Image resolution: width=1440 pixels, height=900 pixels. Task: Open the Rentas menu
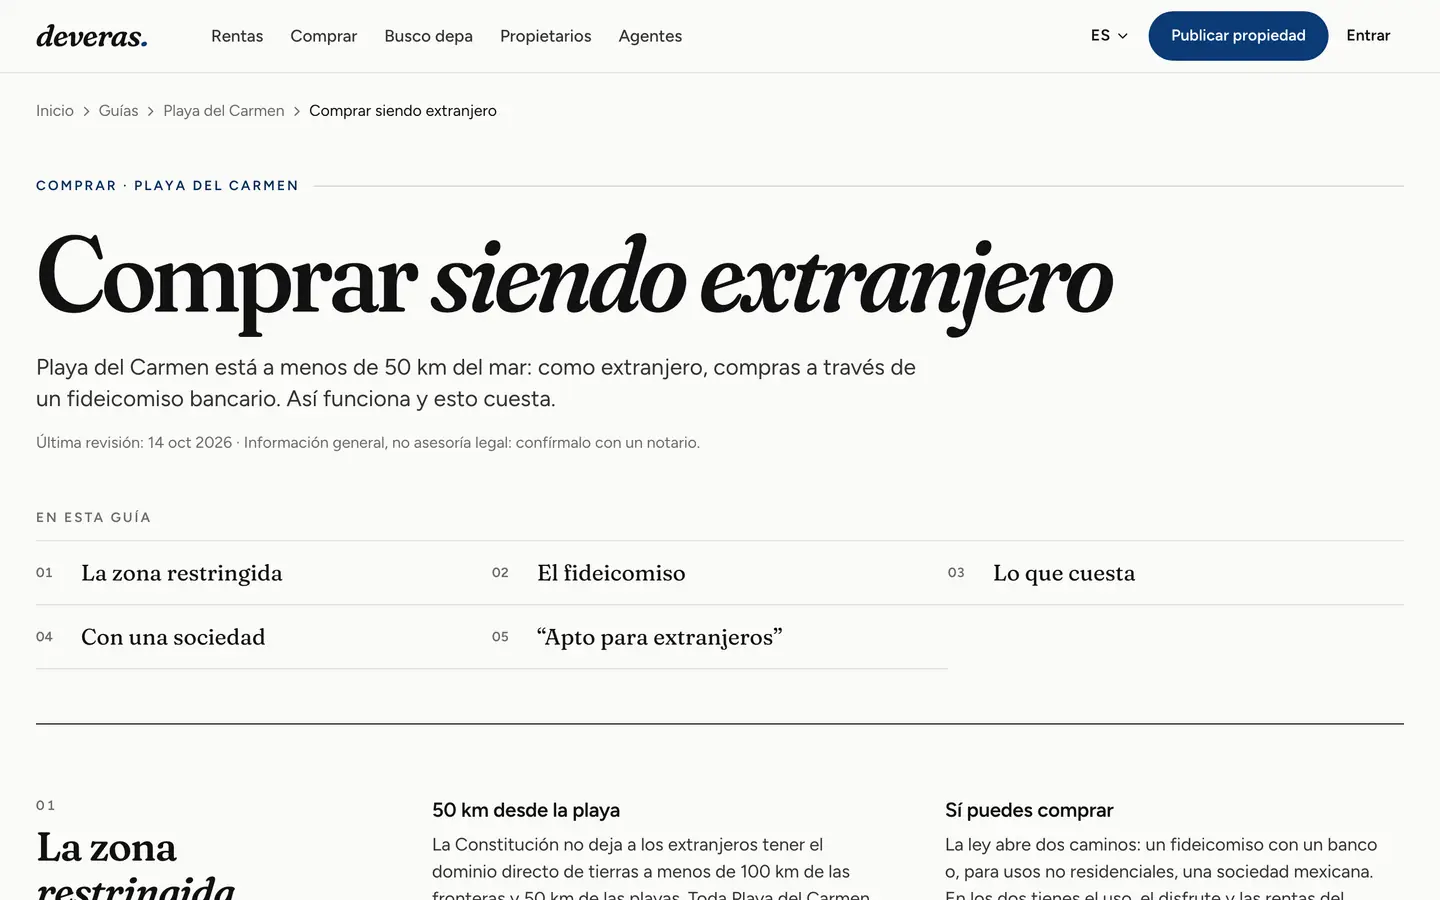click(x=237, y=36)
